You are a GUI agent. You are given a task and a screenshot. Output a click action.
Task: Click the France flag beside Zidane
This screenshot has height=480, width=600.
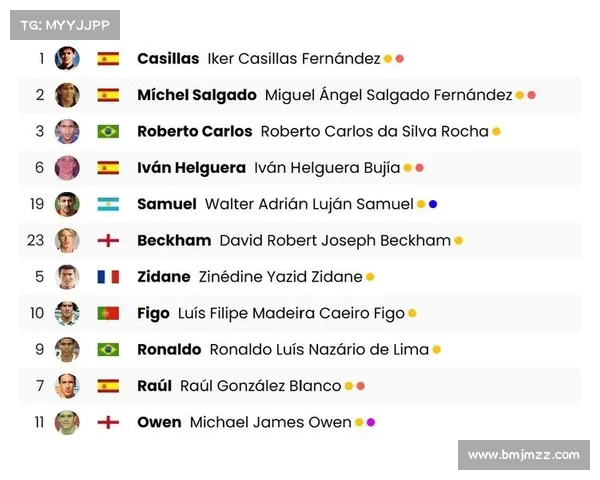pos(108,277)
